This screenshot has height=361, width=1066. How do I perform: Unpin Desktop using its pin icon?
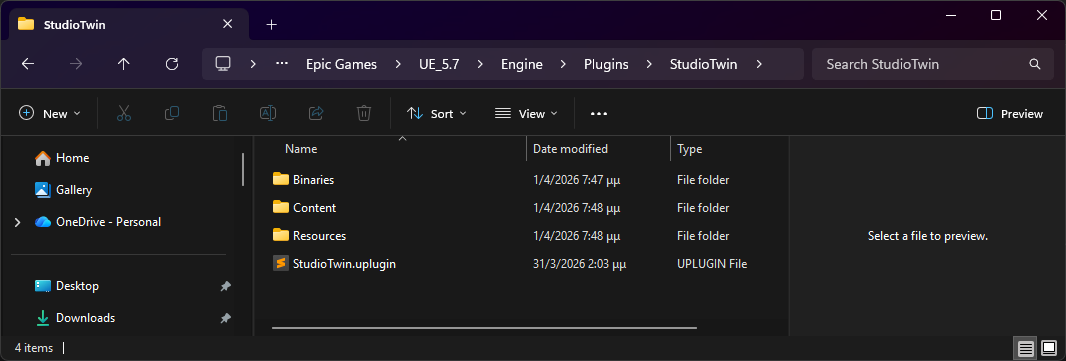[225, 286]
